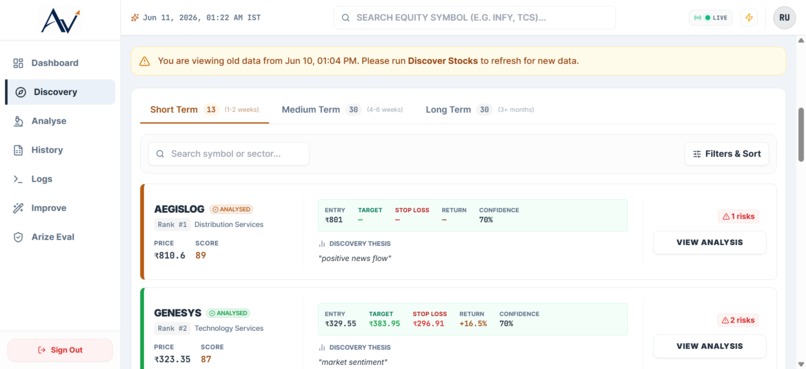This screenshot has height=369, width=806.
Task: Click the Rank #2 tag
Action: 172,328
